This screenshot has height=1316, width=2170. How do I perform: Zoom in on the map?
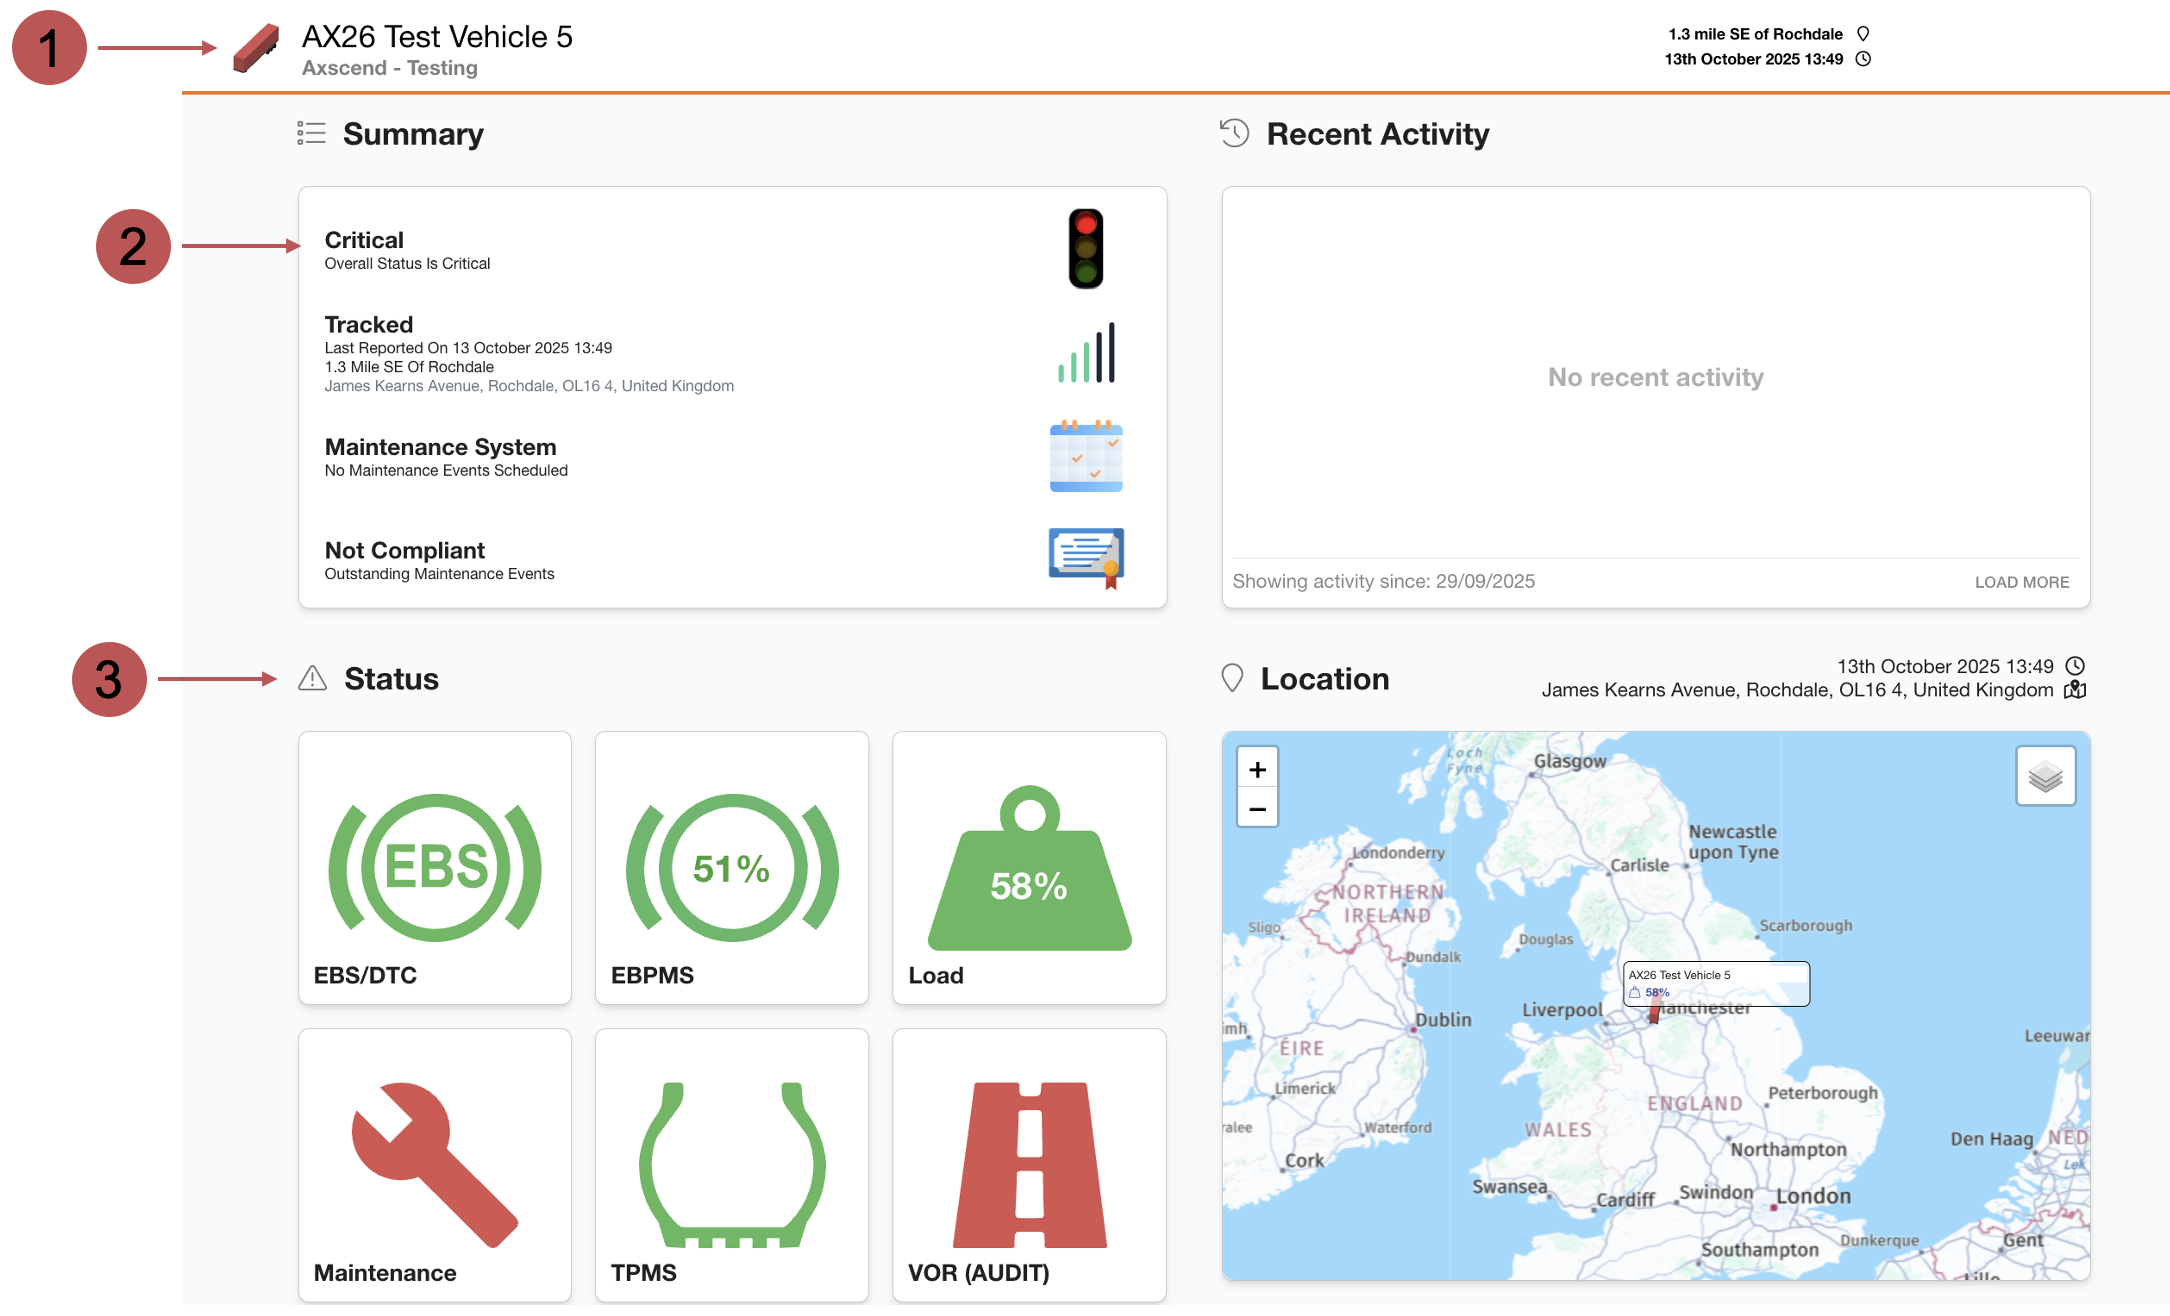(x=1257, y=770)
